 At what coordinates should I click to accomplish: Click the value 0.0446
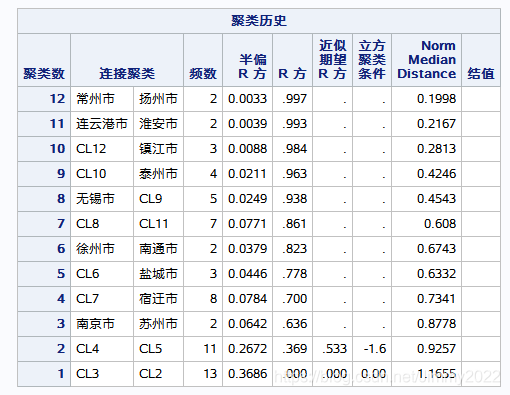[x=247, y=274]
